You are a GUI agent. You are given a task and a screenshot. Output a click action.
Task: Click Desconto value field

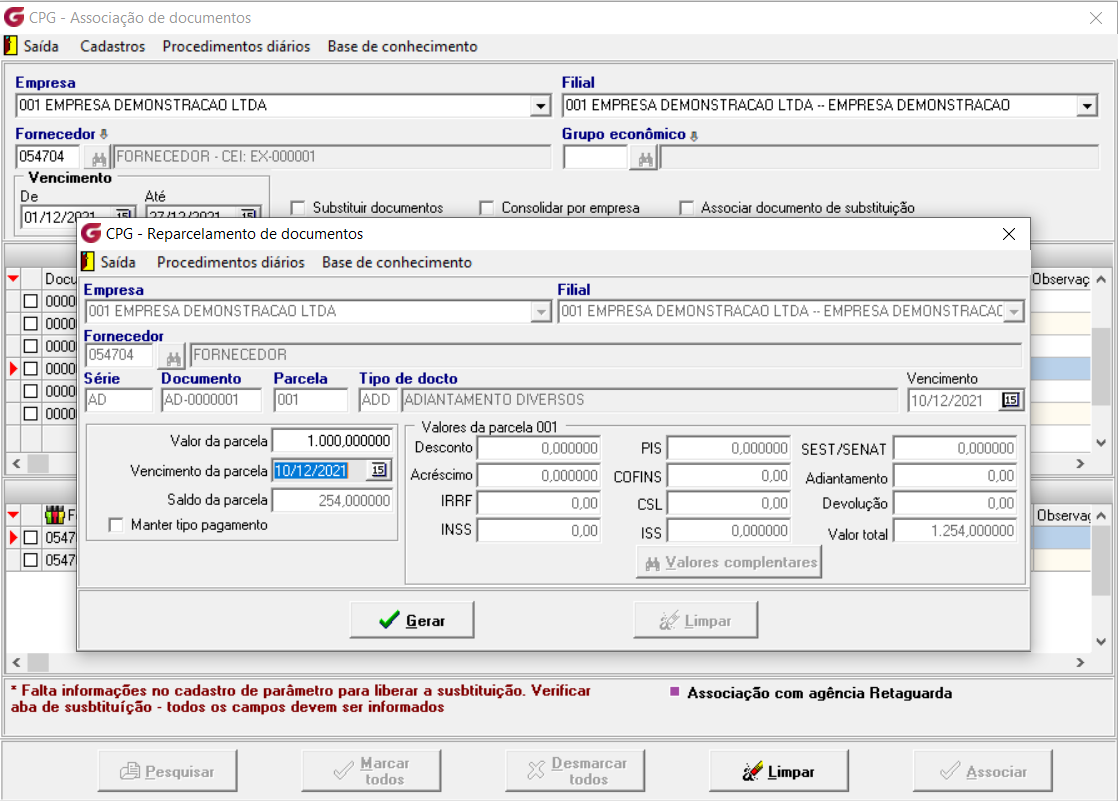[x=538, y=448]
